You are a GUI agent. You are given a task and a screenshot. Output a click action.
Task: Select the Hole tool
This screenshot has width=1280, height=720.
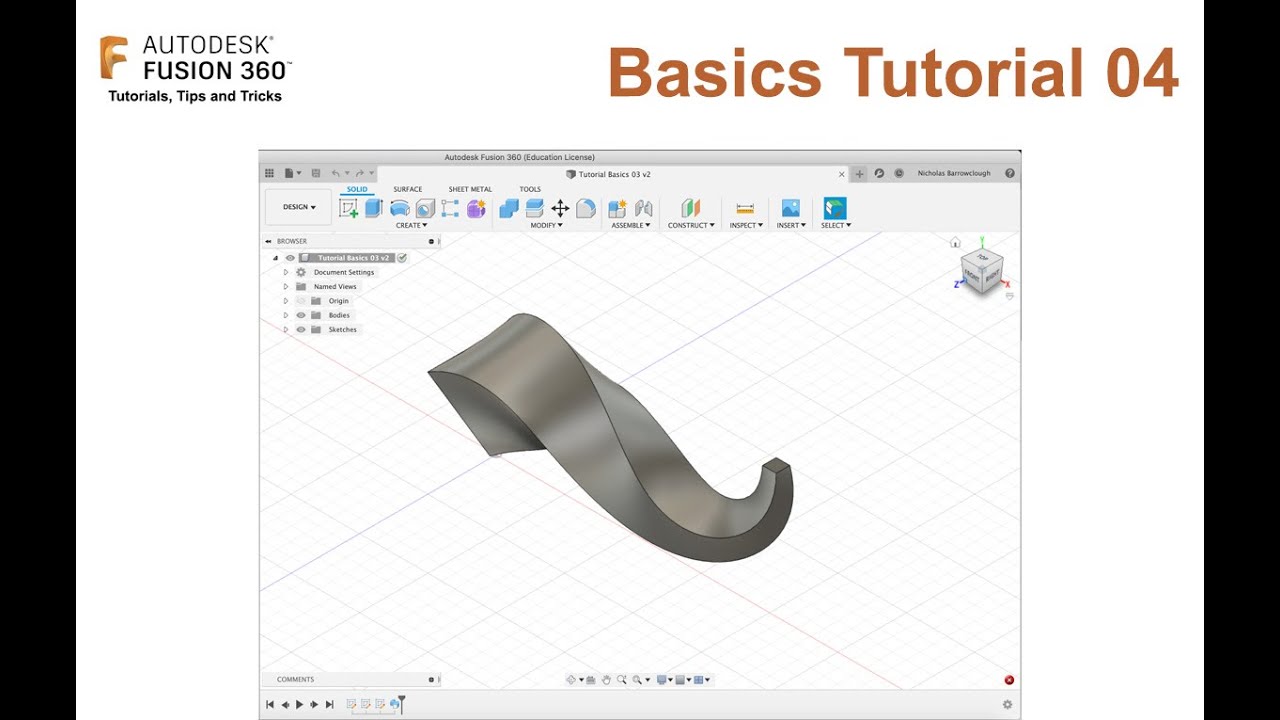425,208
